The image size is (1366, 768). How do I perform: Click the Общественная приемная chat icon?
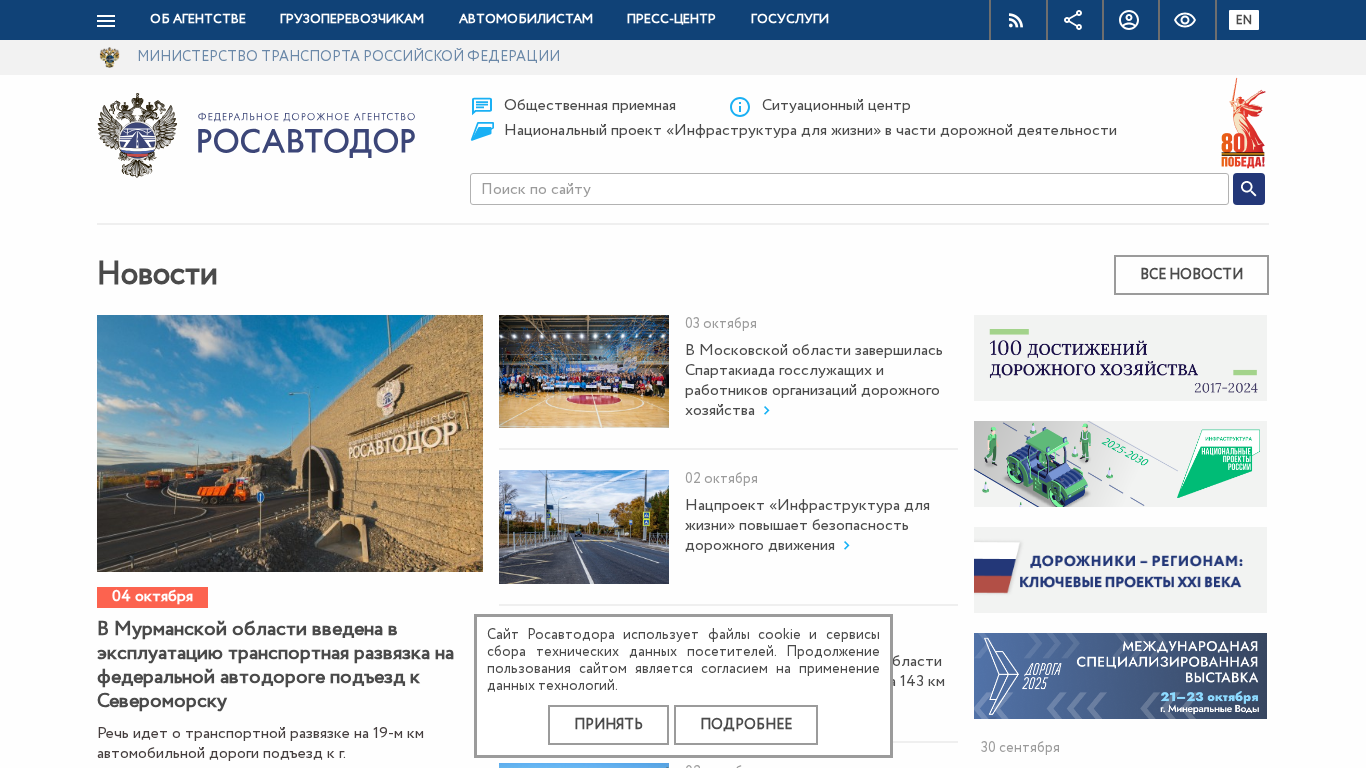tap(482, 106)
